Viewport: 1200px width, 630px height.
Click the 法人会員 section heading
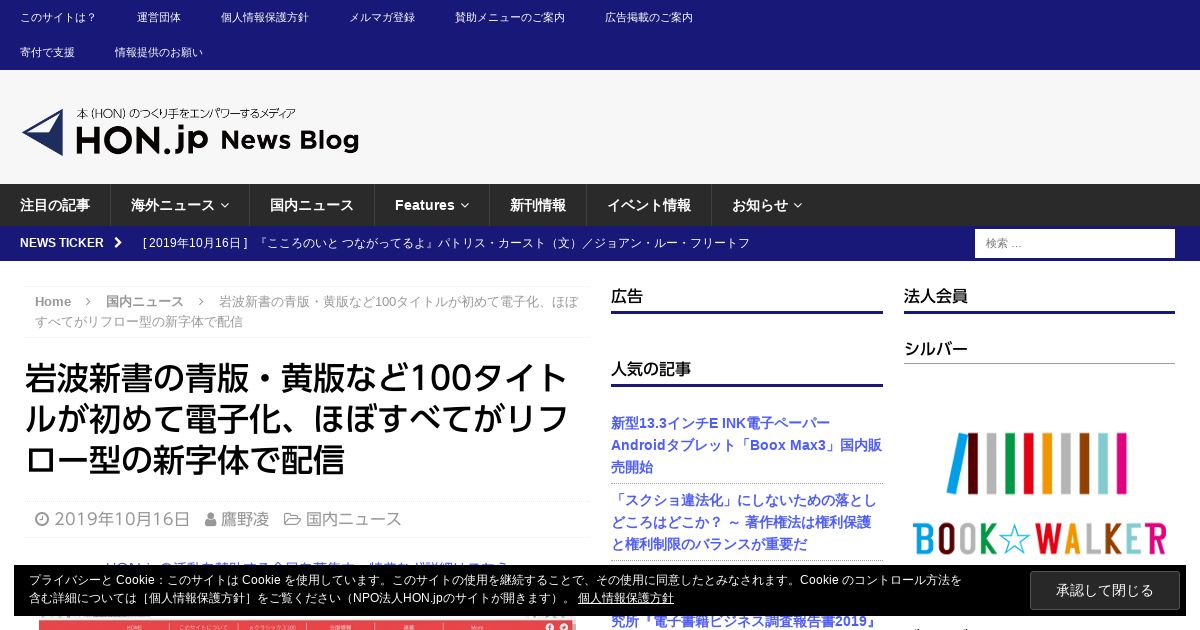[936, 296]
